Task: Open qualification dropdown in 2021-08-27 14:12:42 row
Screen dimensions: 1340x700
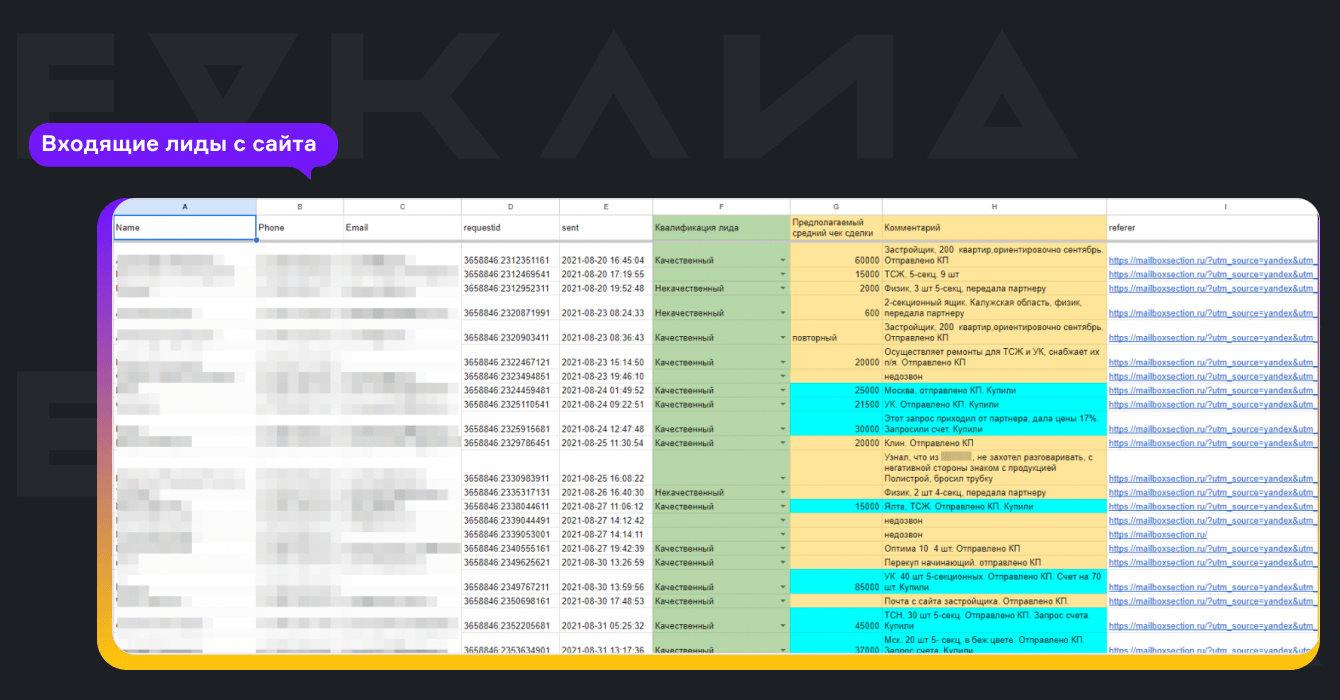Action: click(783, 521)
